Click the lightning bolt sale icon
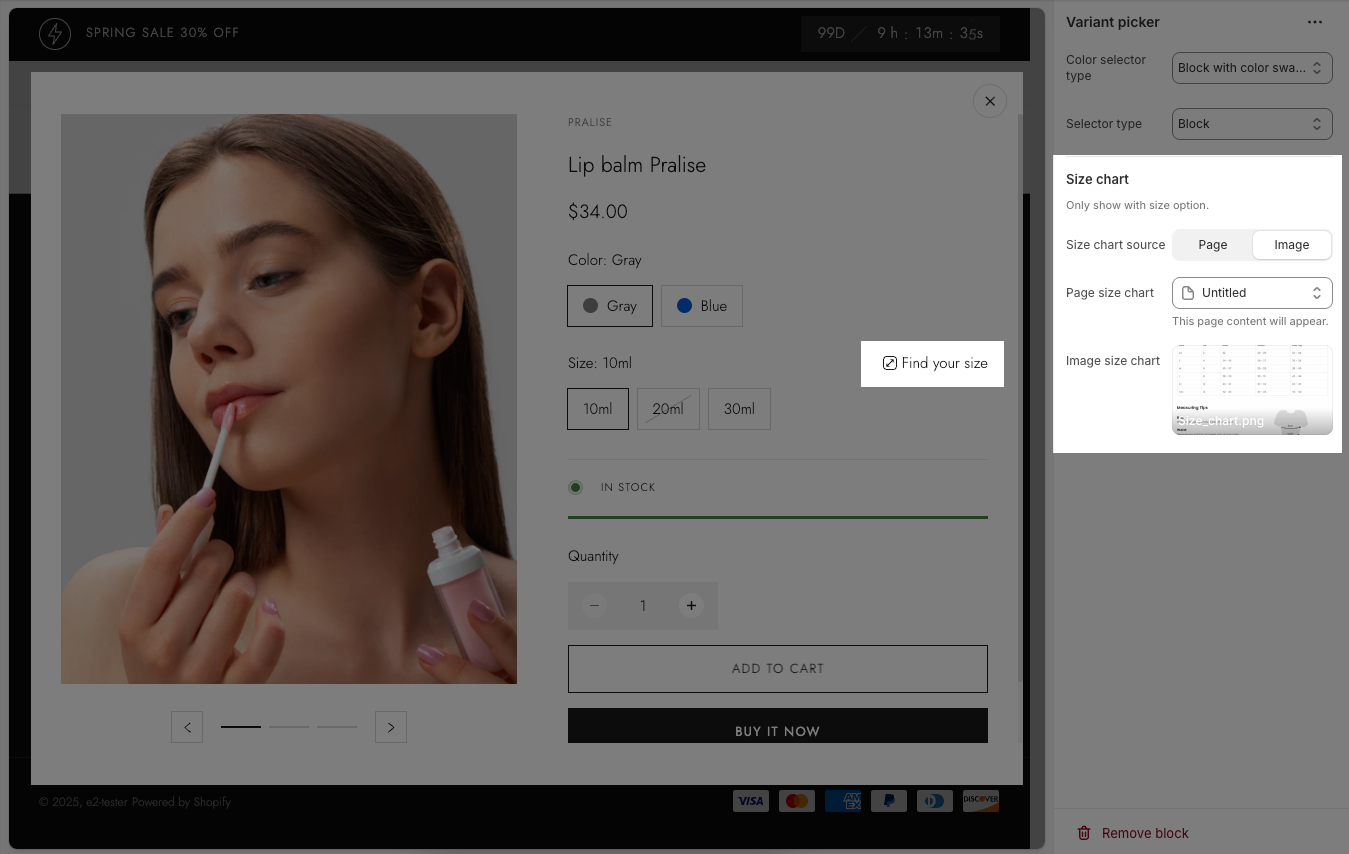Viewport: 1349px width, 854px height. [55, 33]
